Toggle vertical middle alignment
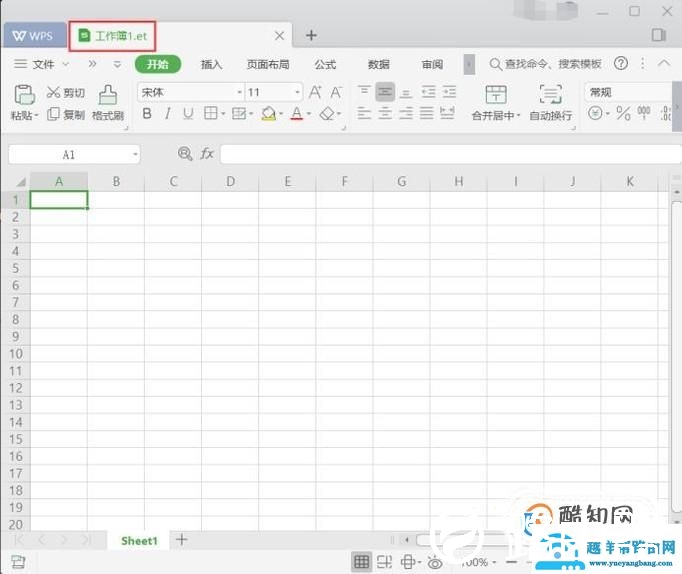This screenshot has height=574, width=682. (385, 92)
